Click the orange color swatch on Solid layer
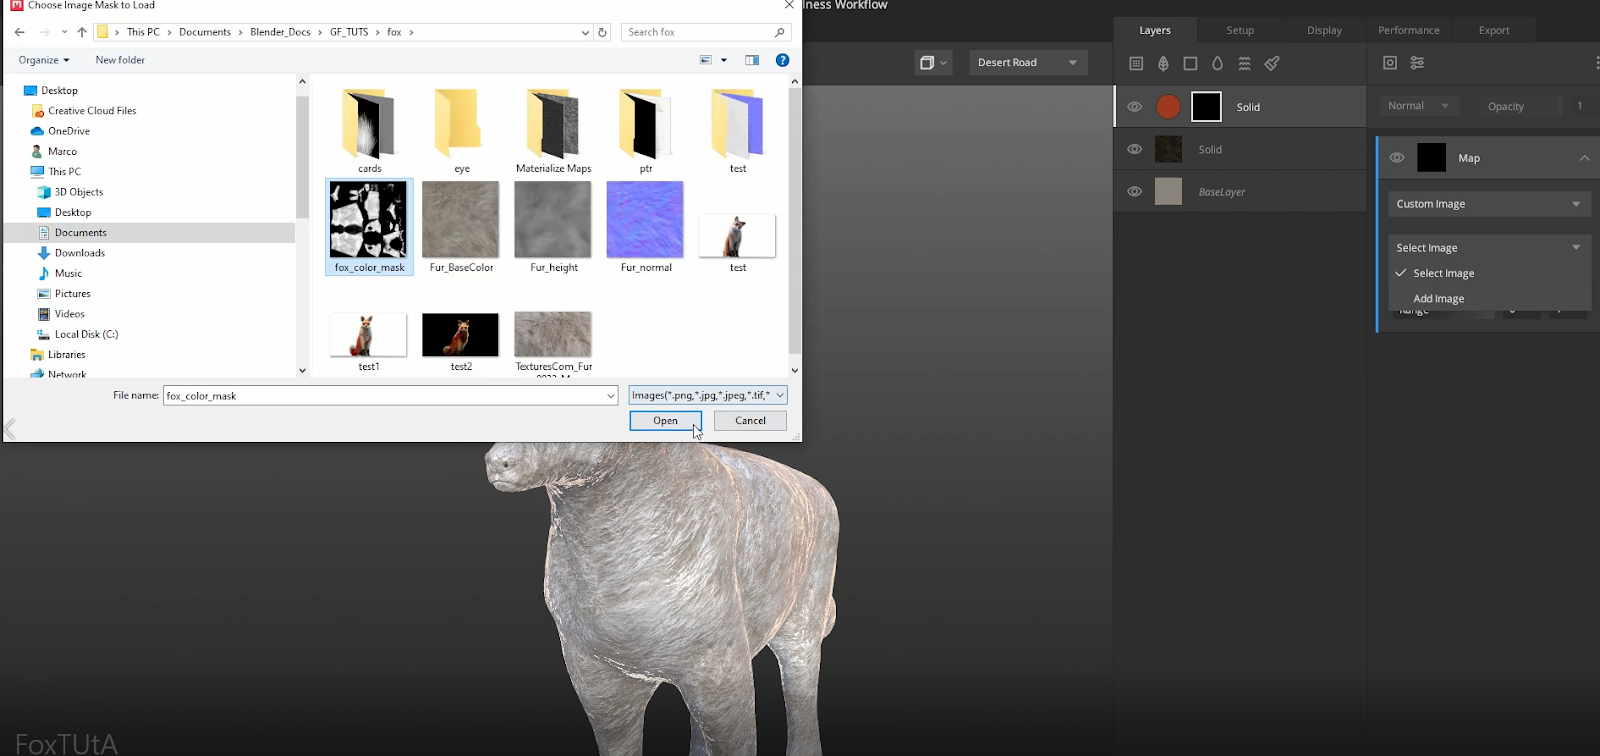 click(x=1168, y=107)
